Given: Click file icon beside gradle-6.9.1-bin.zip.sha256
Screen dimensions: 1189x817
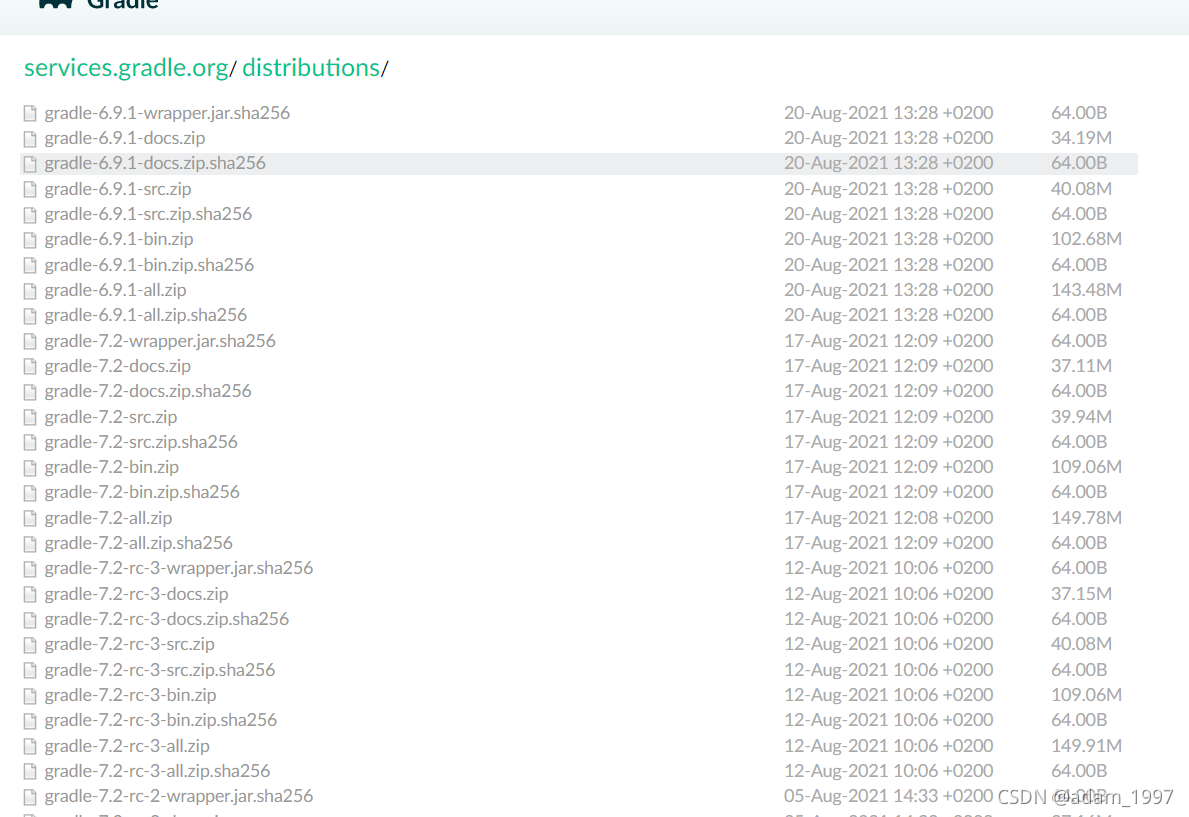Looking at the screenshot, I should 30,266.
